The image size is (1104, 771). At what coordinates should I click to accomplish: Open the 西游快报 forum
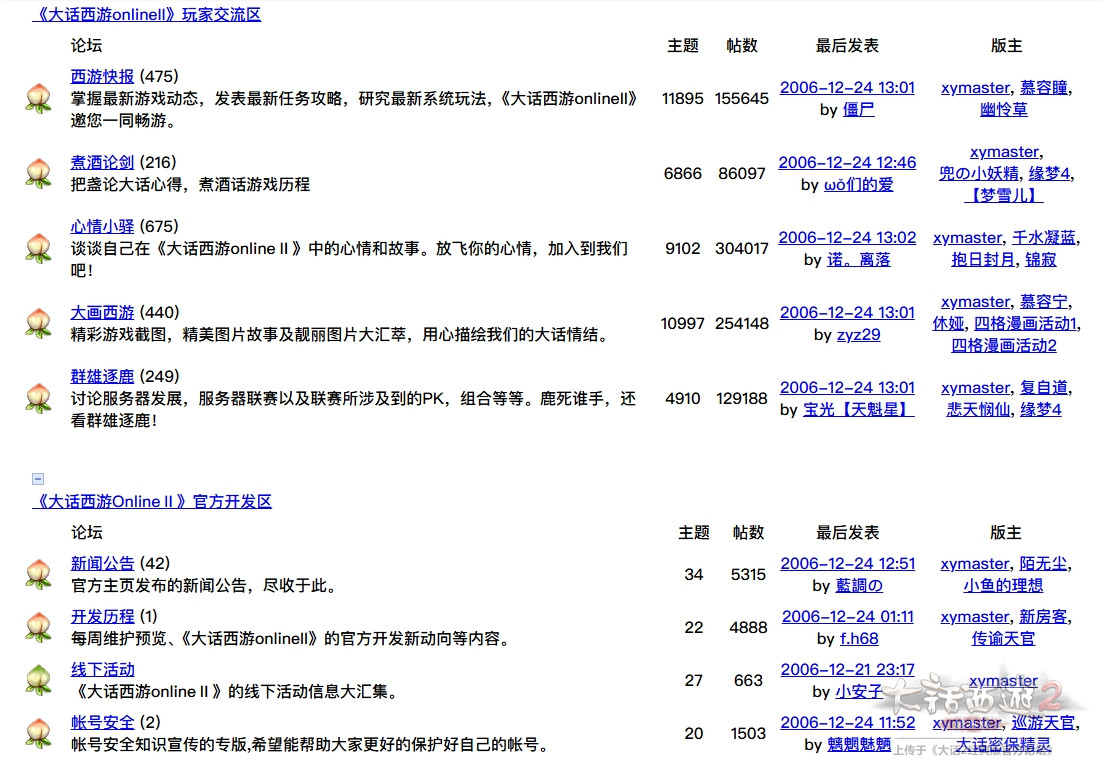tap(102, 76)
